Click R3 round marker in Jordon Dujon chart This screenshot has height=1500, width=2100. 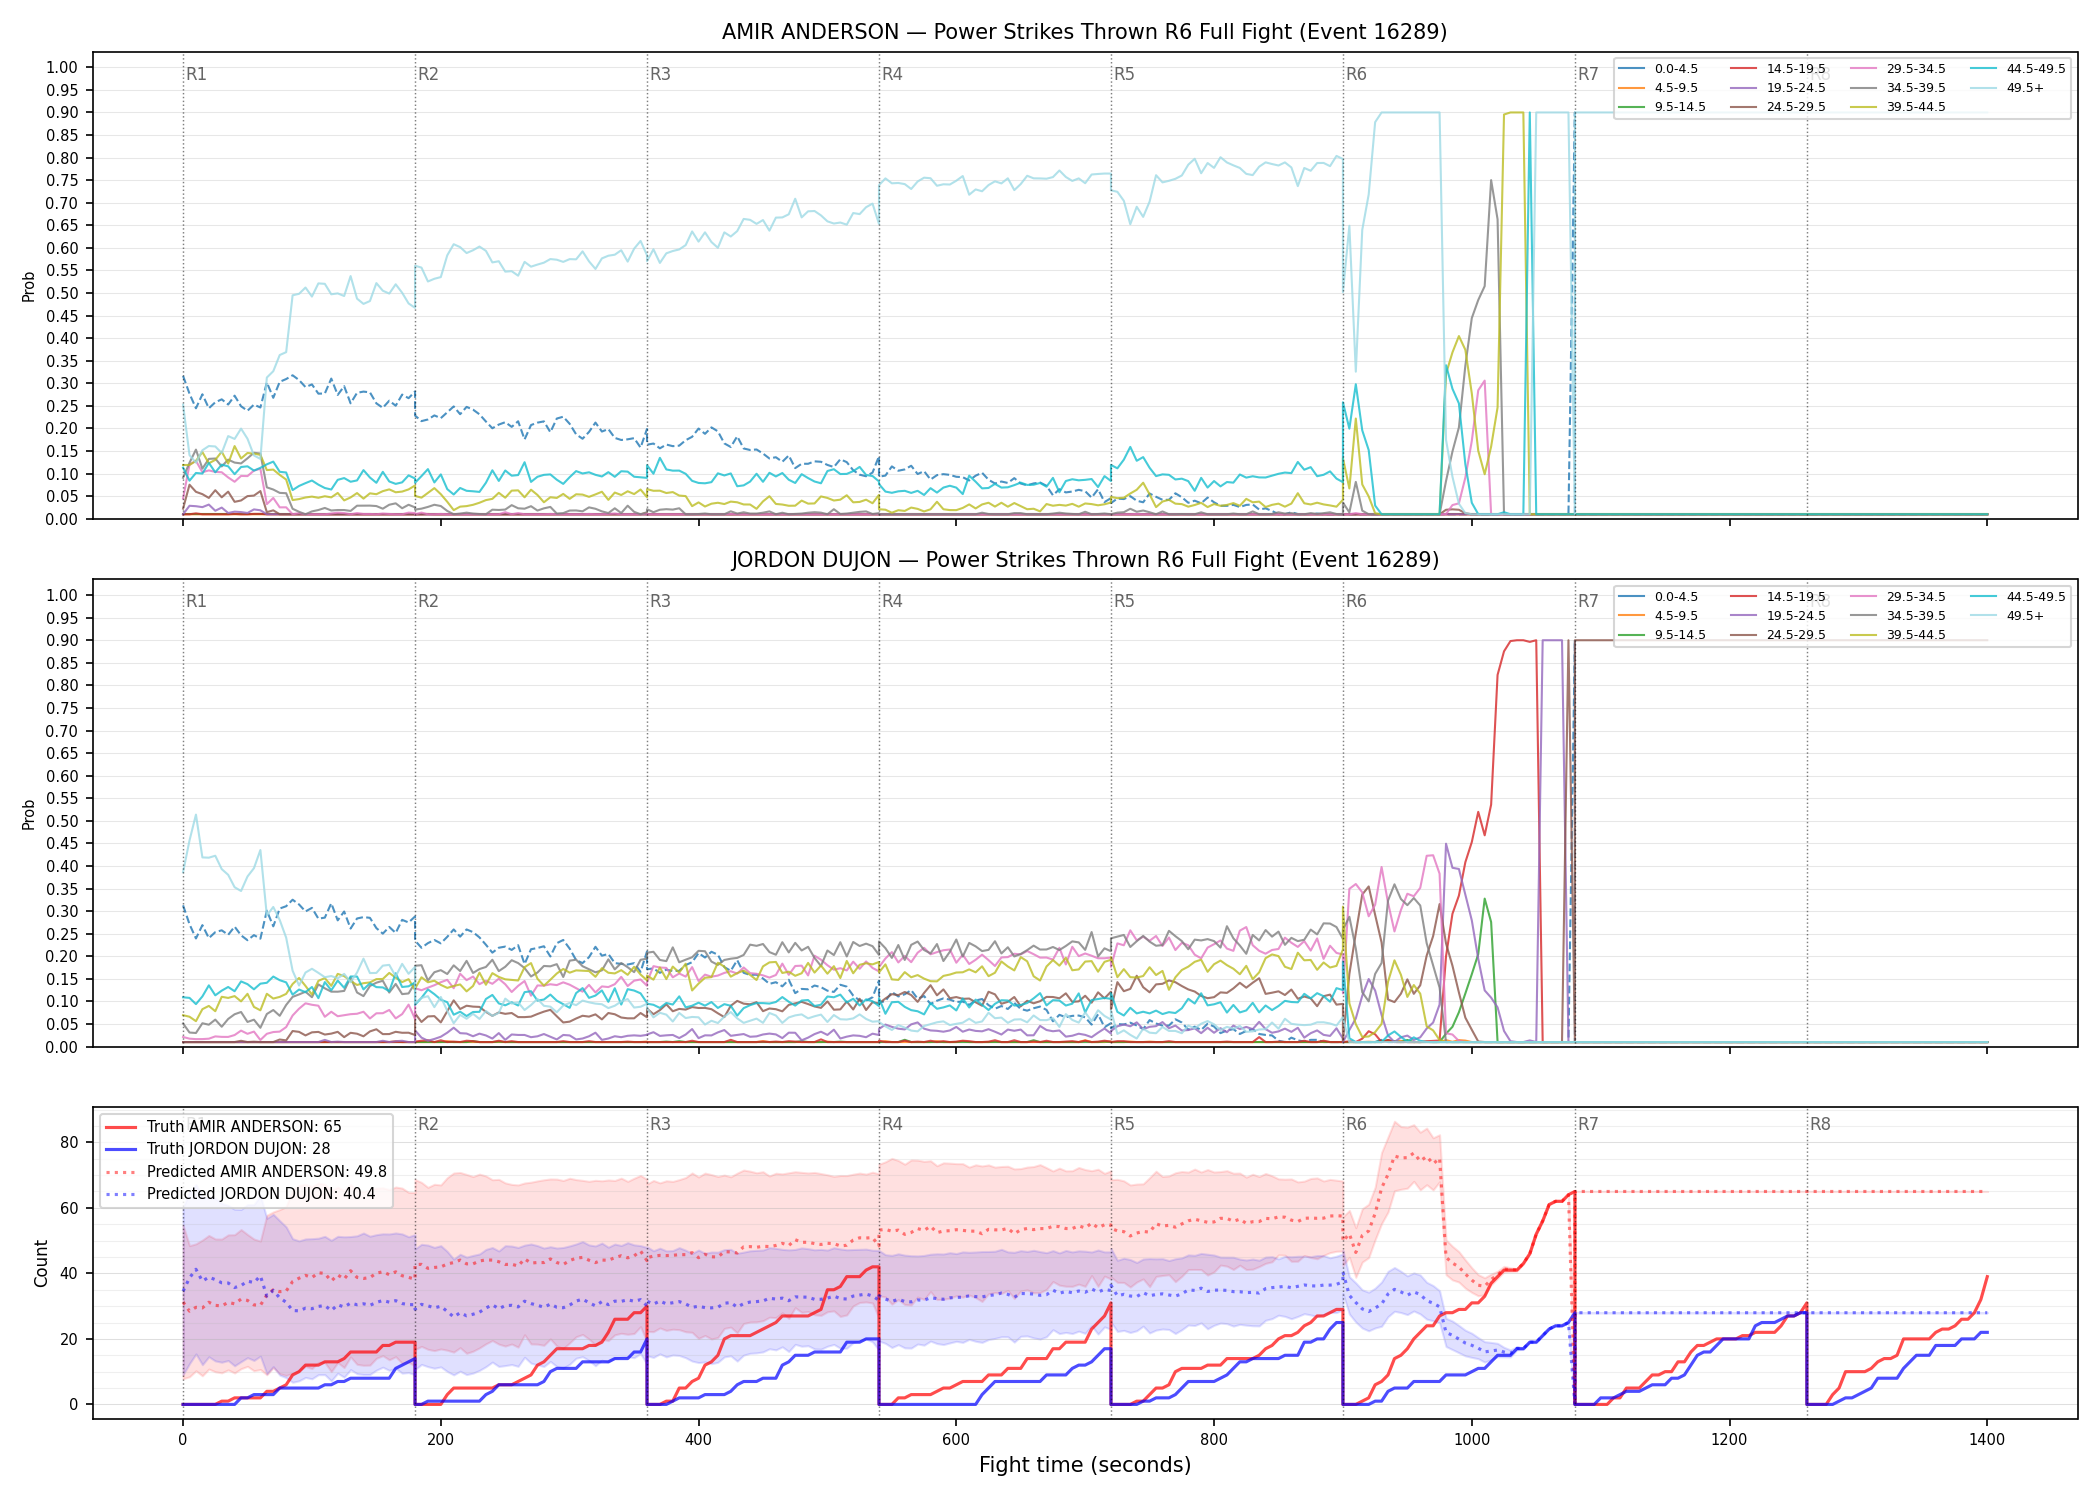click(660, 601)
